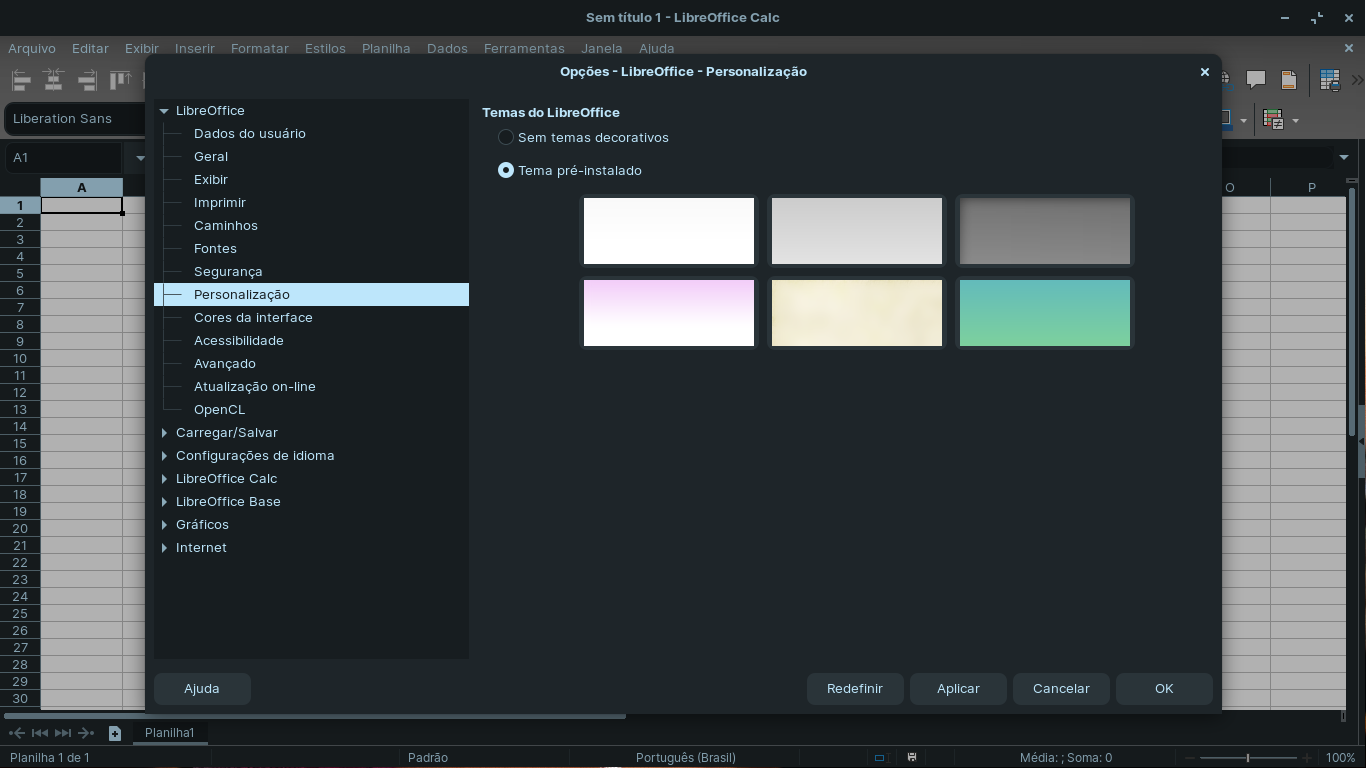The height and width of the screenshot is (768, 1366).
Task: Open the Editar menu
Action: (x=90, y=48)
